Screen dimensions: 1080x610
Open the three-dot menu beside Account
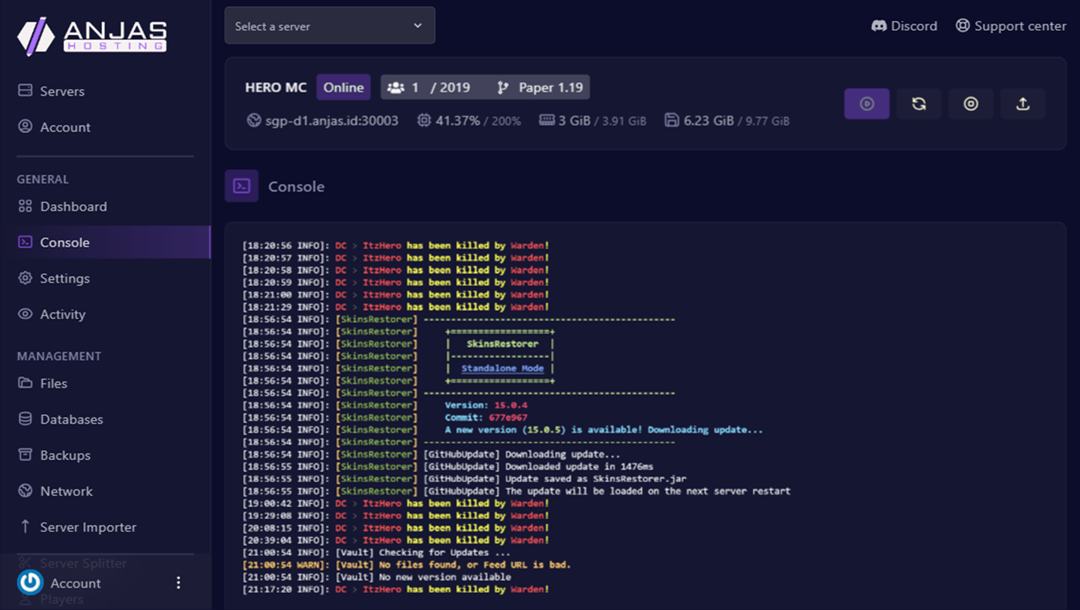pos(178,582)
